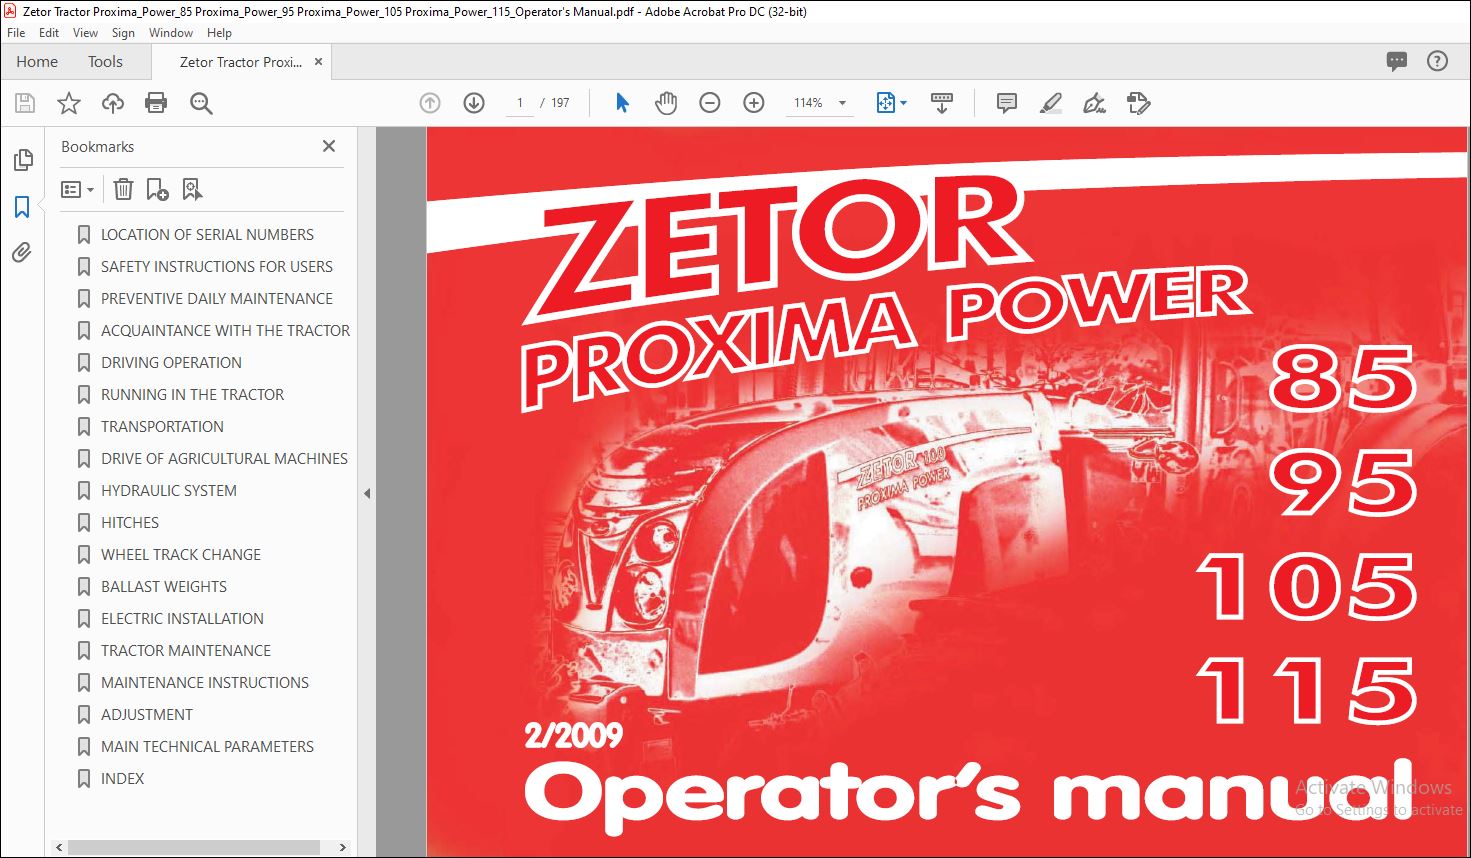Close the Bookmarks panel
Image resolution: width=1471 pixels, height=858 pixels.
pyautogui.click(x=329, y=146)
